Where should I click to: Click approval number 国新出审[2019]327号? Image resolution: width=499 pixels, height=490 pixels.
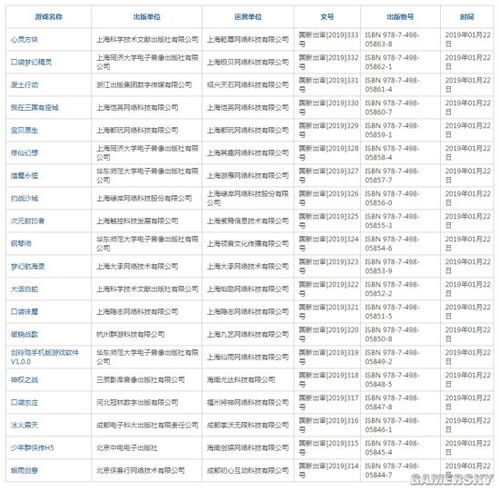(329, 176)
